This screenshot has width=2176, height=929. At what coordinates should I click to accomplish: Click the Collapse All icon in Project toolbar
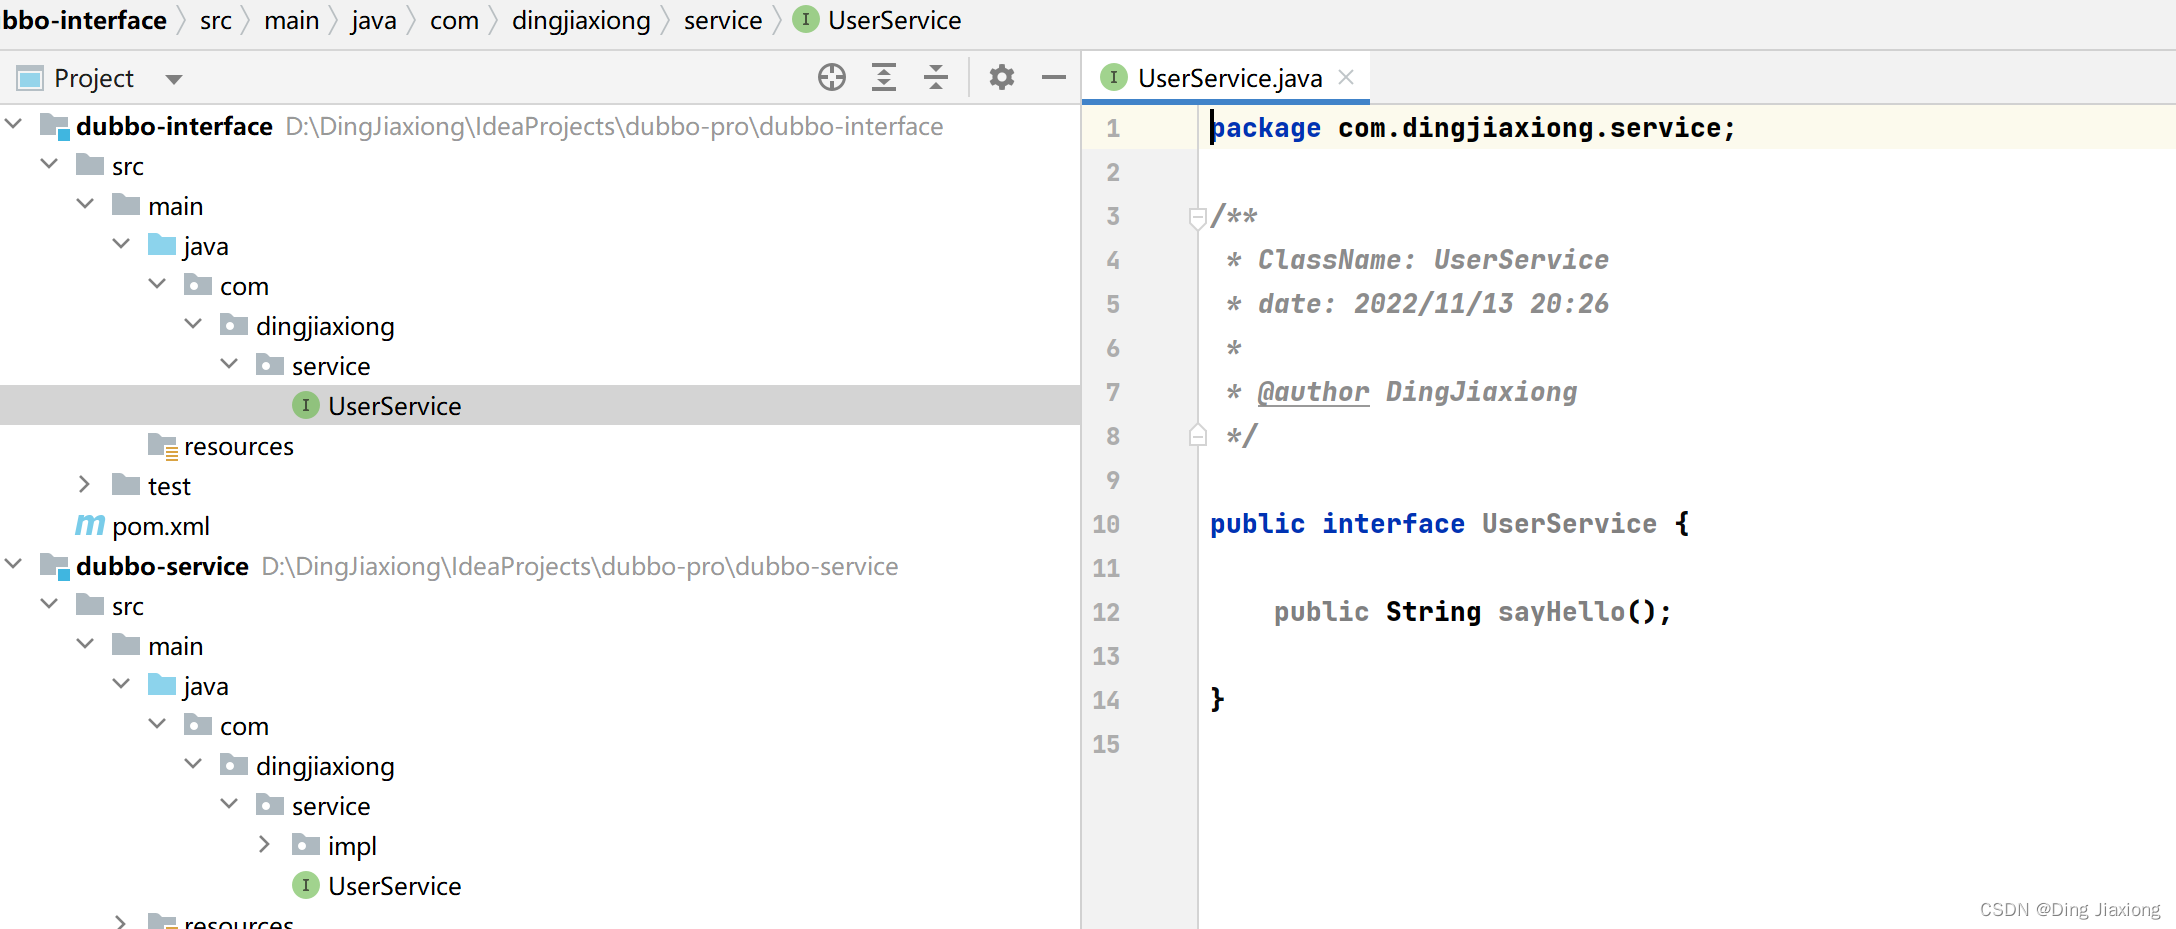click(936, 77)
